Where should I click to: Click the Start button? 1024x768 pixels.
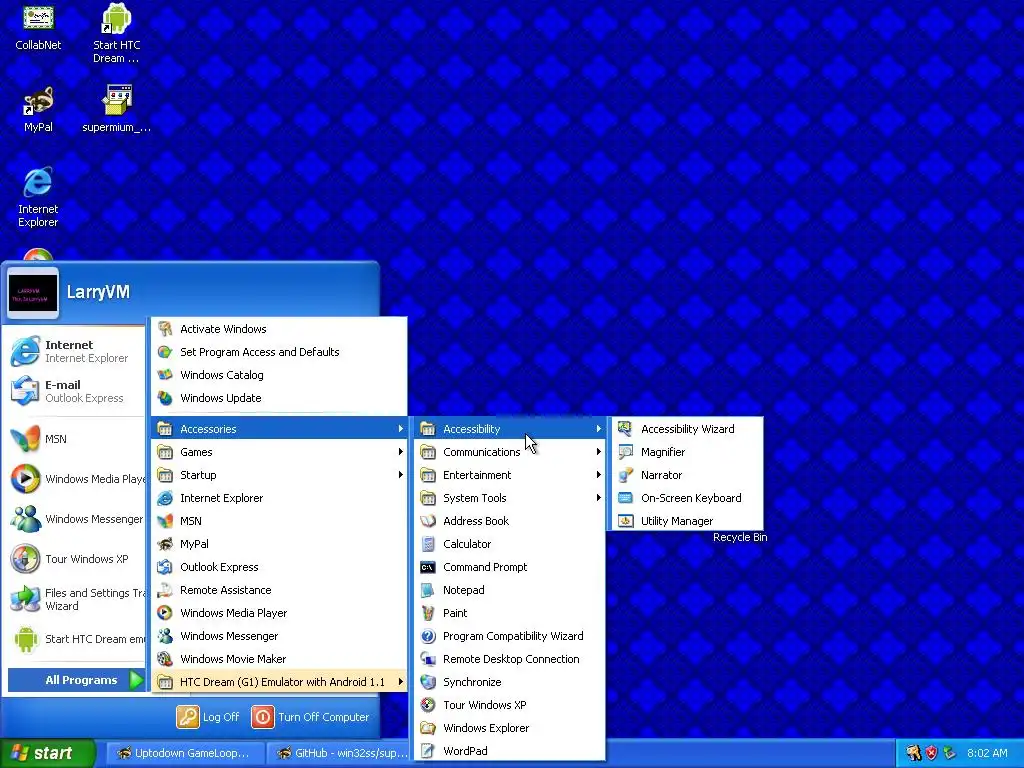click(x=47, y=753)
